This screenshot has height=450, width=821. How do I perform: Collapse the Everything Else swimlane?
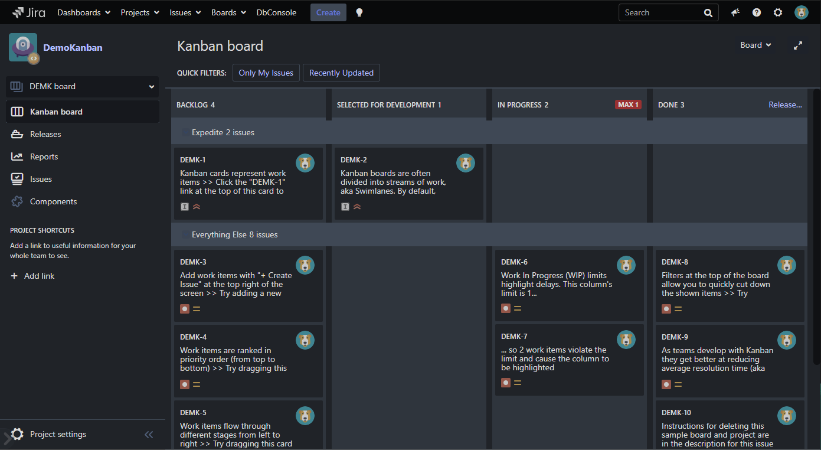point(184,235)
